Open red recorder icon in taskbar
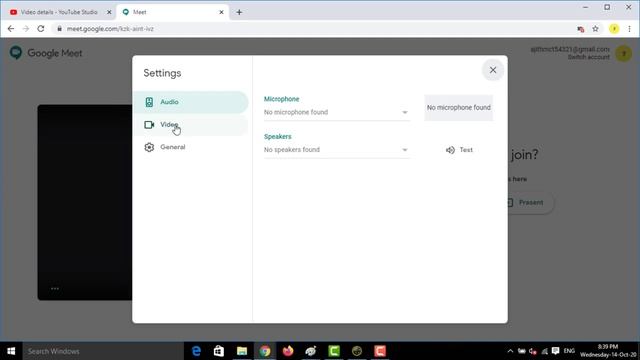The height and width of the screenshot is (360, 640). 380,351
